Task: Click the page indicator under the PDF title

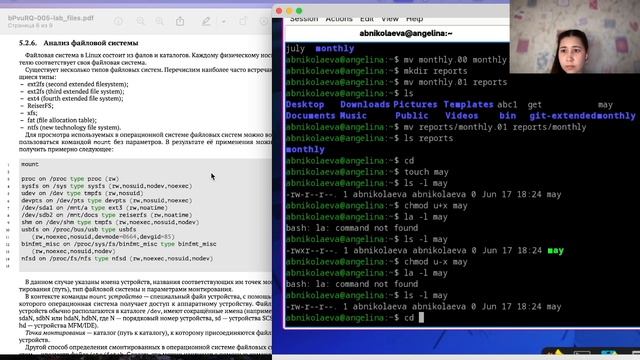Action: click(x=30, y=26)
